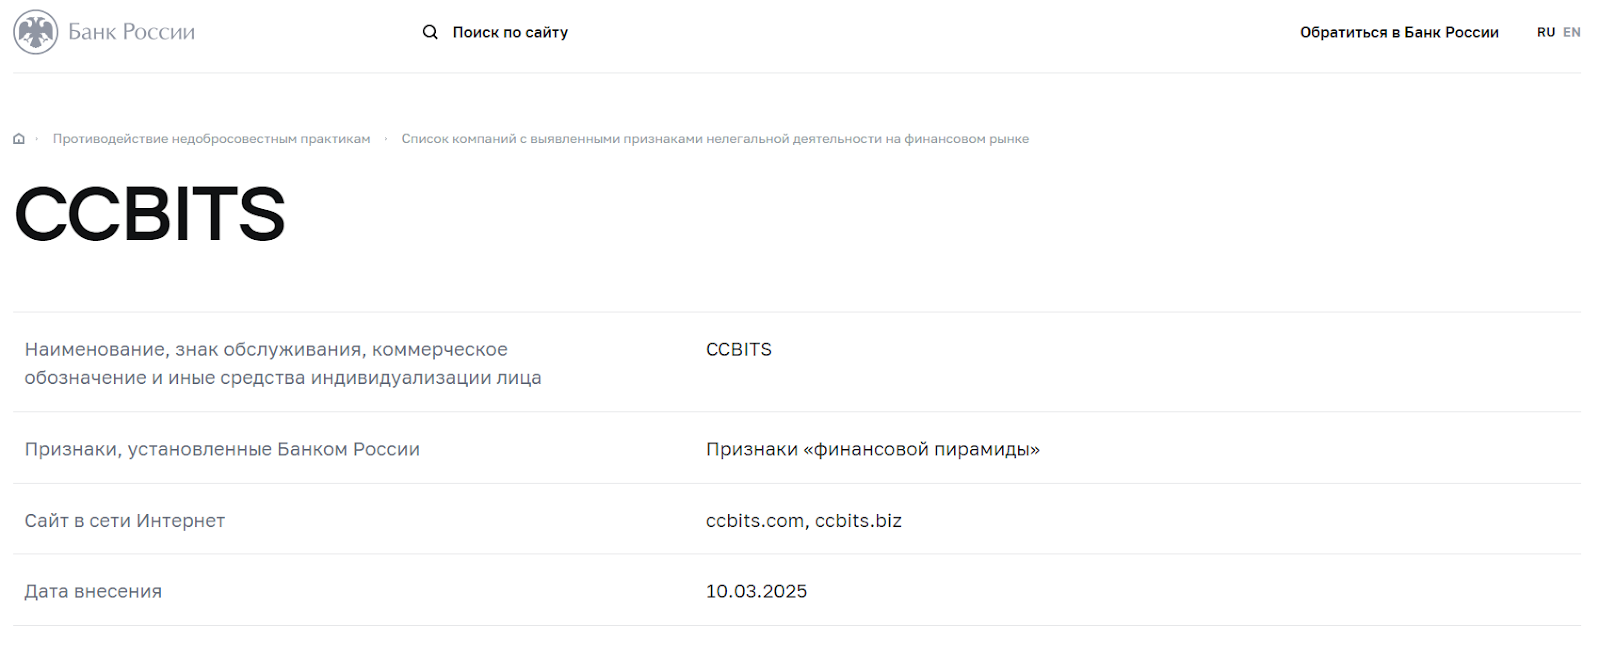Viewport: 1600px width, 657px height.
Task: Click the Дата внесения row label
Action: 93,591
